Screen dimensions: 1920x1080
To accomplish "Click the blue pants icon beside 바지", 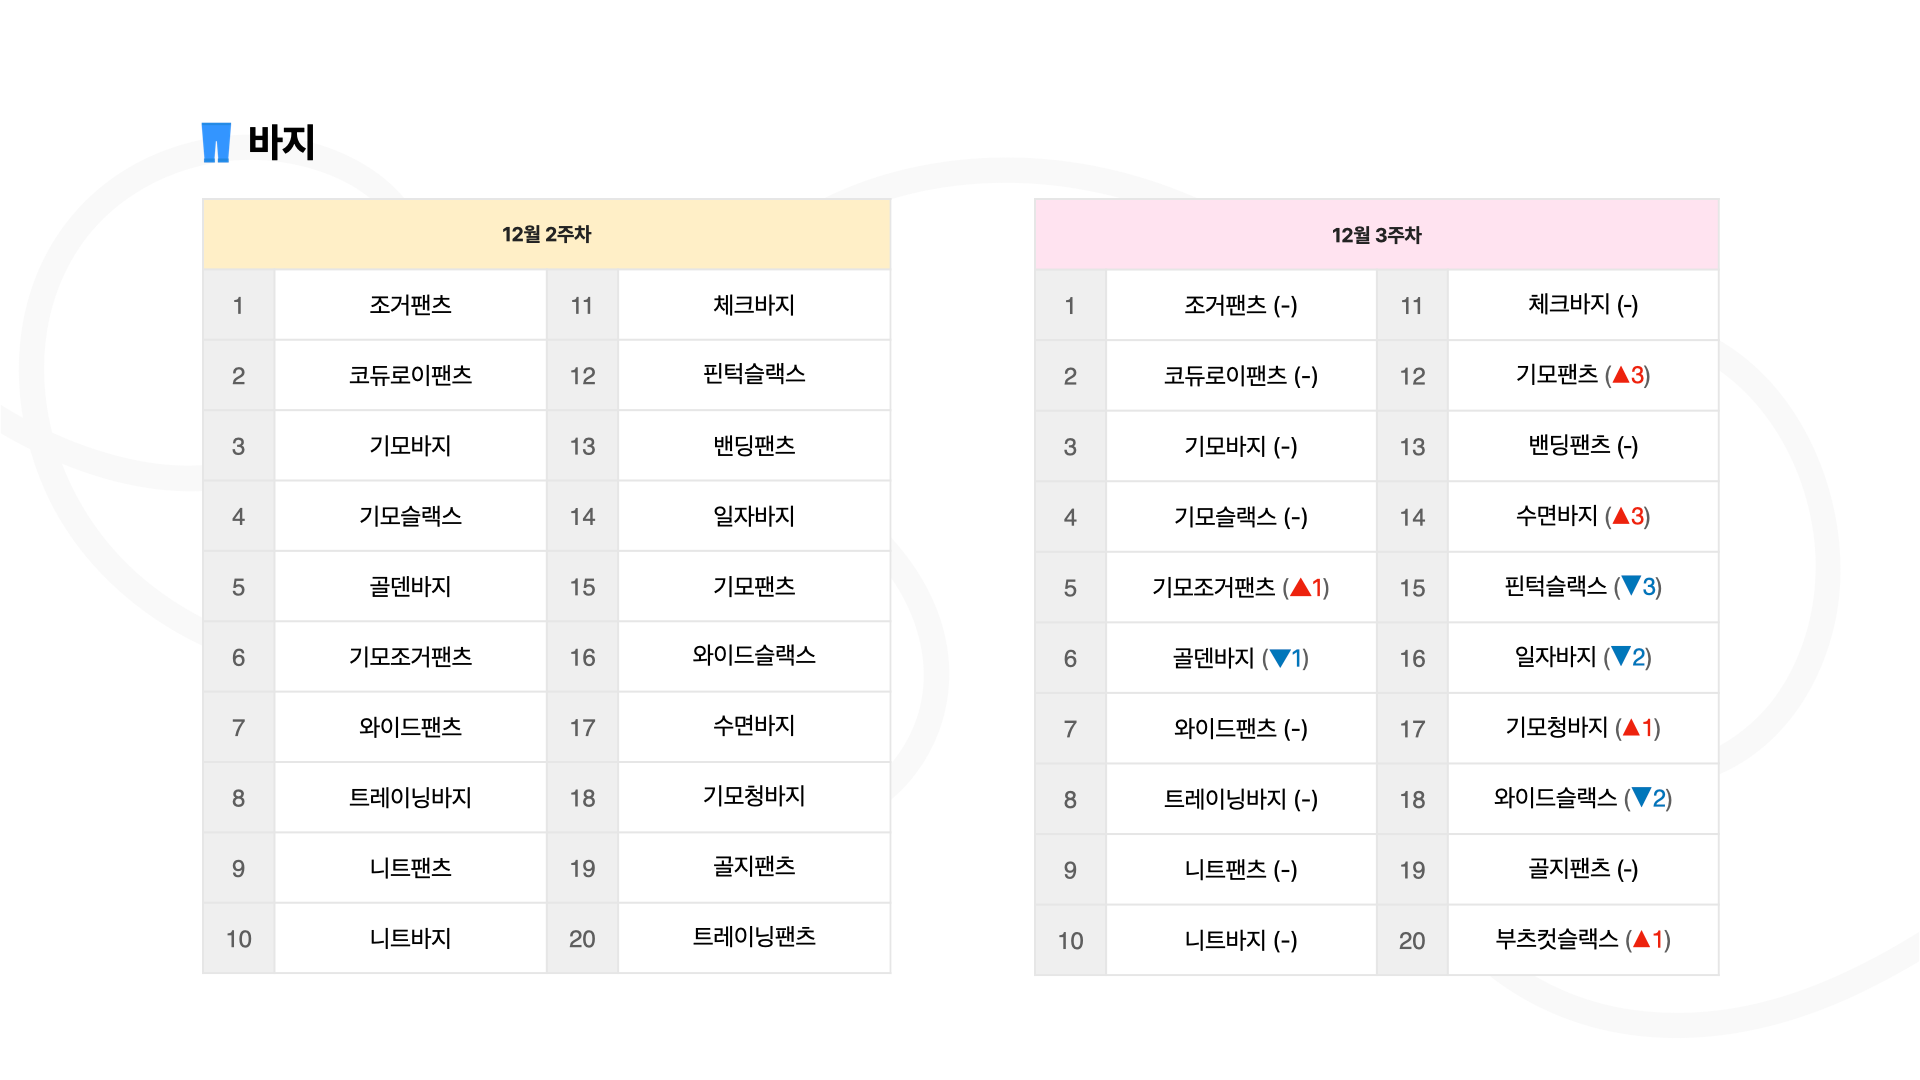I will point(216,142).
